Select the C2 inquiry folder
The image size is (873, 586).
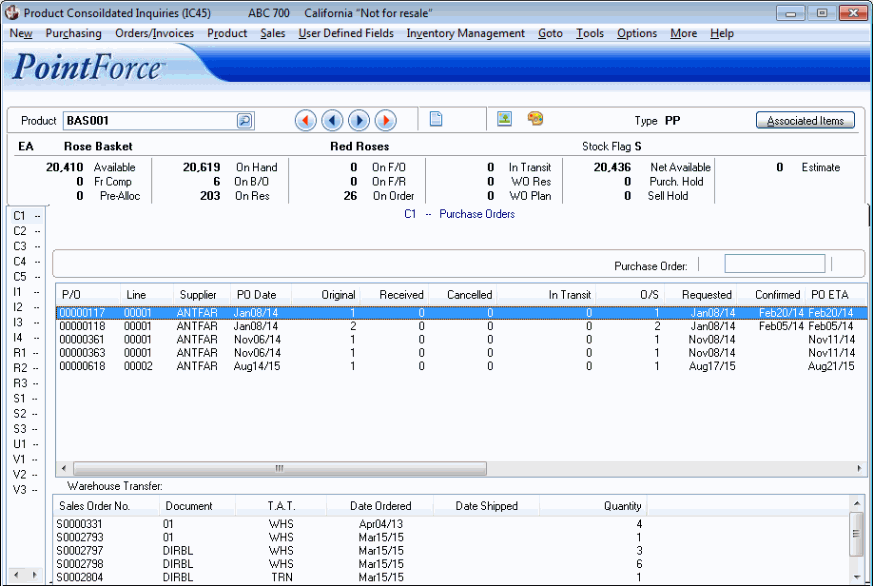[26, 231]
